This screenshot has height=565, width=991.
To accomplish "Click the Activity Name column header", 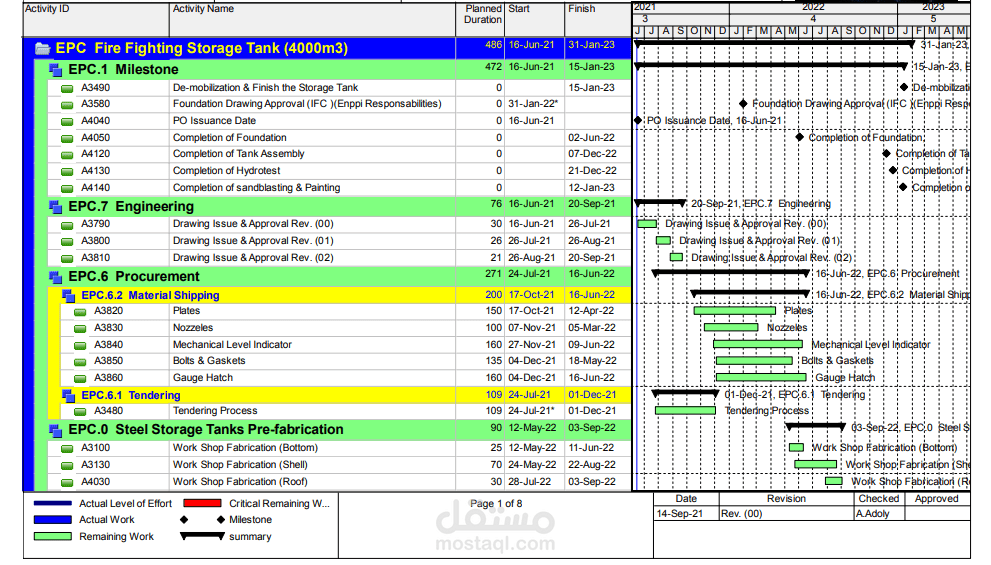I will 312,20.
